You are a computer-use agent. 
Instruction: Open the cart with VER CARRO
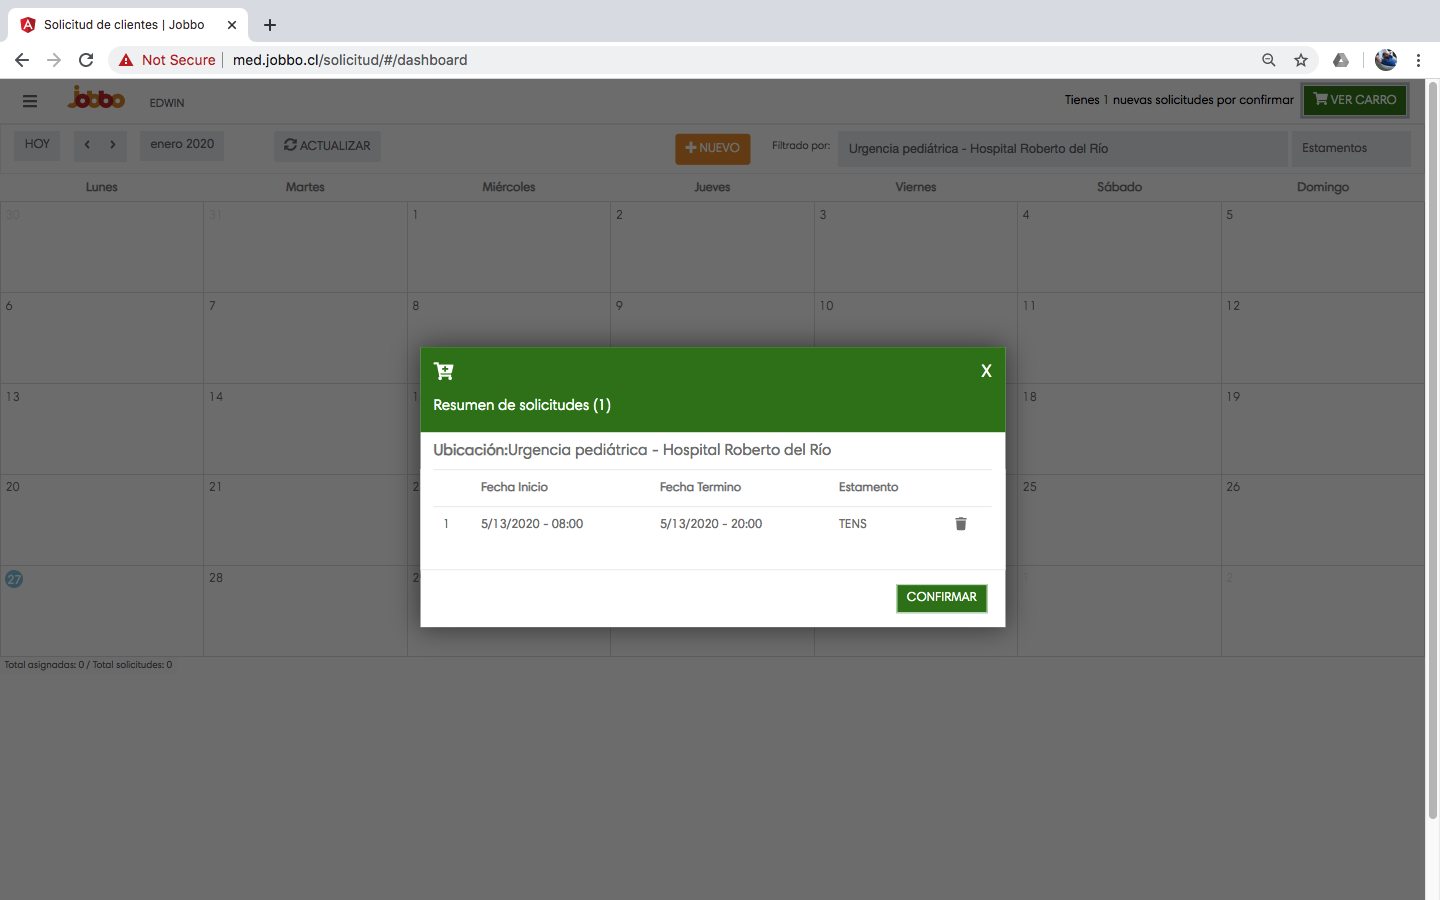tap(1355, 100)
